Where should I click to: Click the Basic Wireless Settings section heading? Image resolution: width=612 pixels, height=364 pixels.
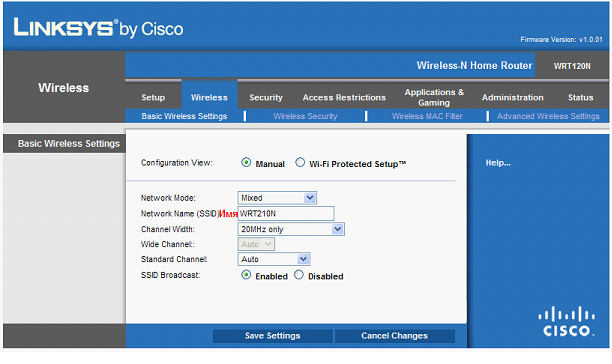69,144
